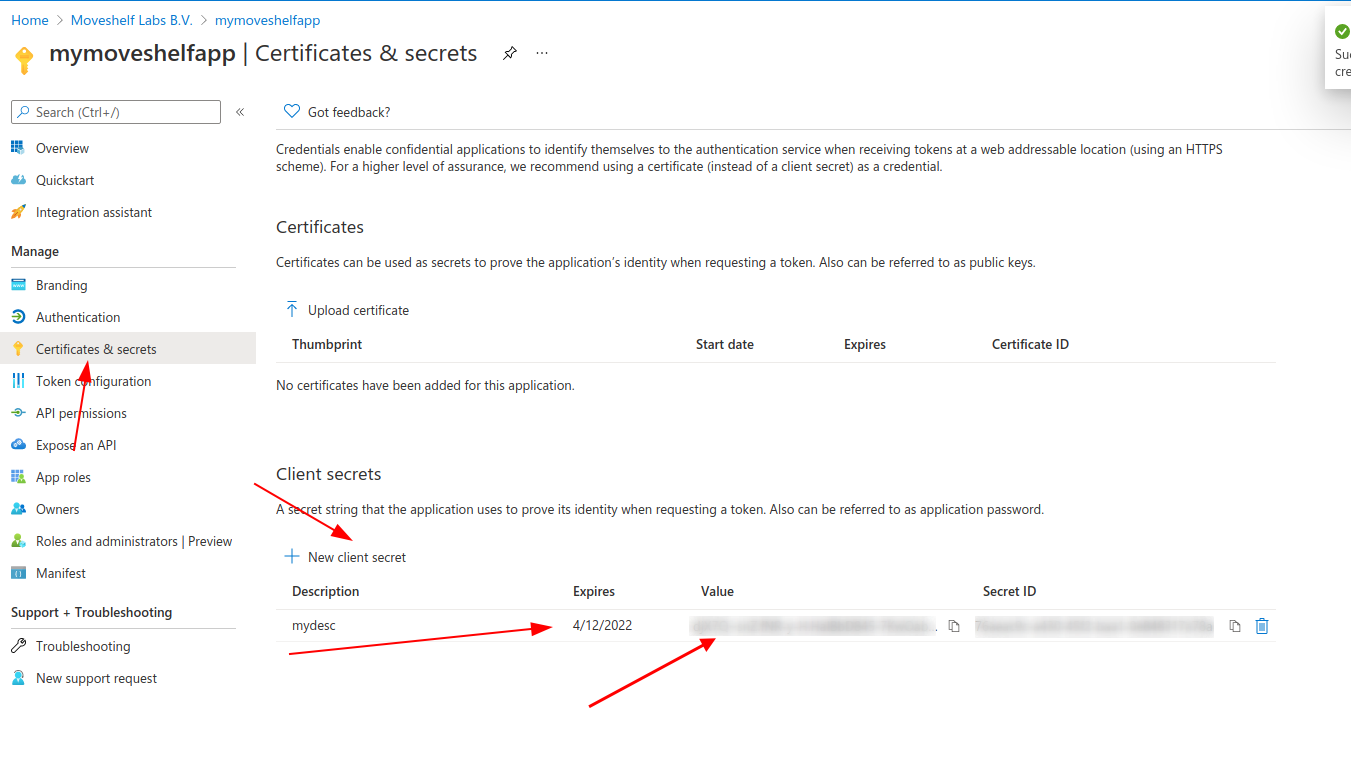Click the Quickstart cloud icon
Image resolution: width=1351 pixels, height=759 pixels.
click(x=18, y=180)
